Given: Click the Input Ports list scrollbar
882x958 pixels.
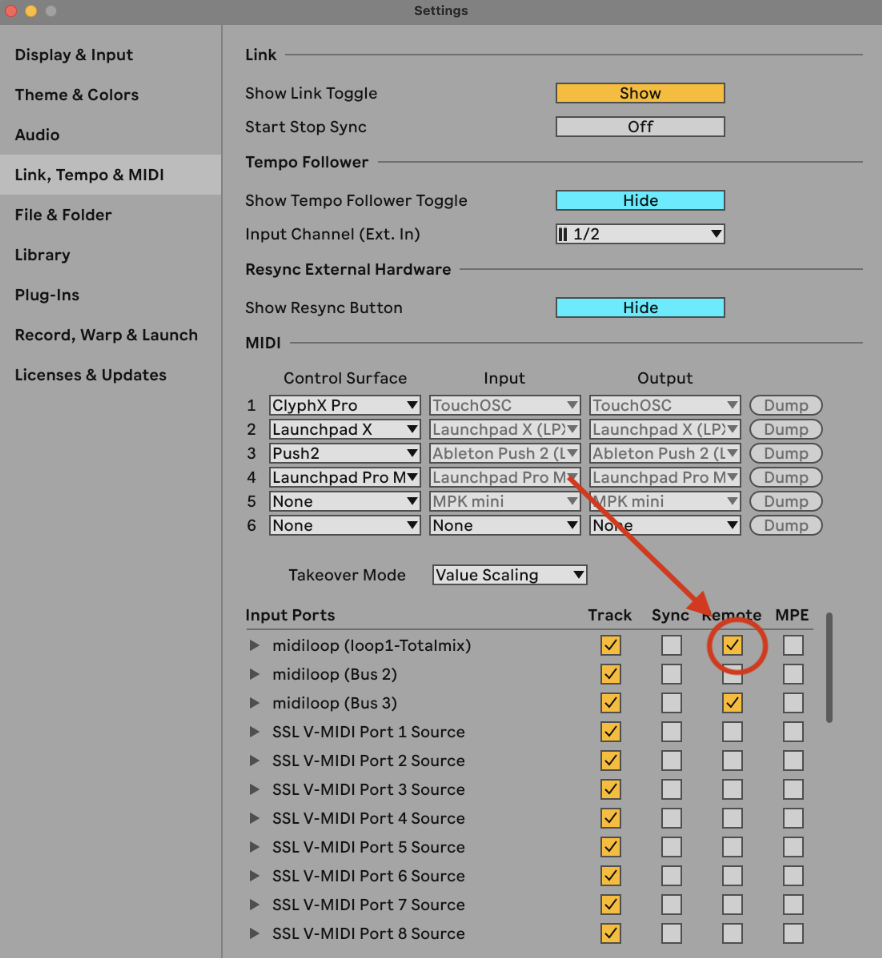Looking at the screenshot, I should click(x=829, y=667).
